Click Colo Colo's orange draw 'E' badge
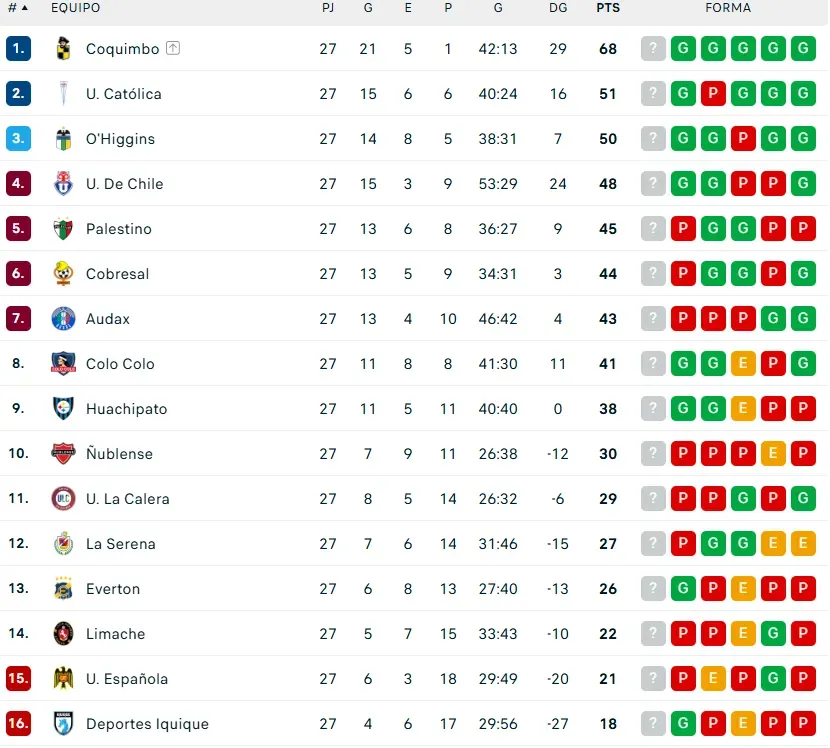 pos(743,364)
